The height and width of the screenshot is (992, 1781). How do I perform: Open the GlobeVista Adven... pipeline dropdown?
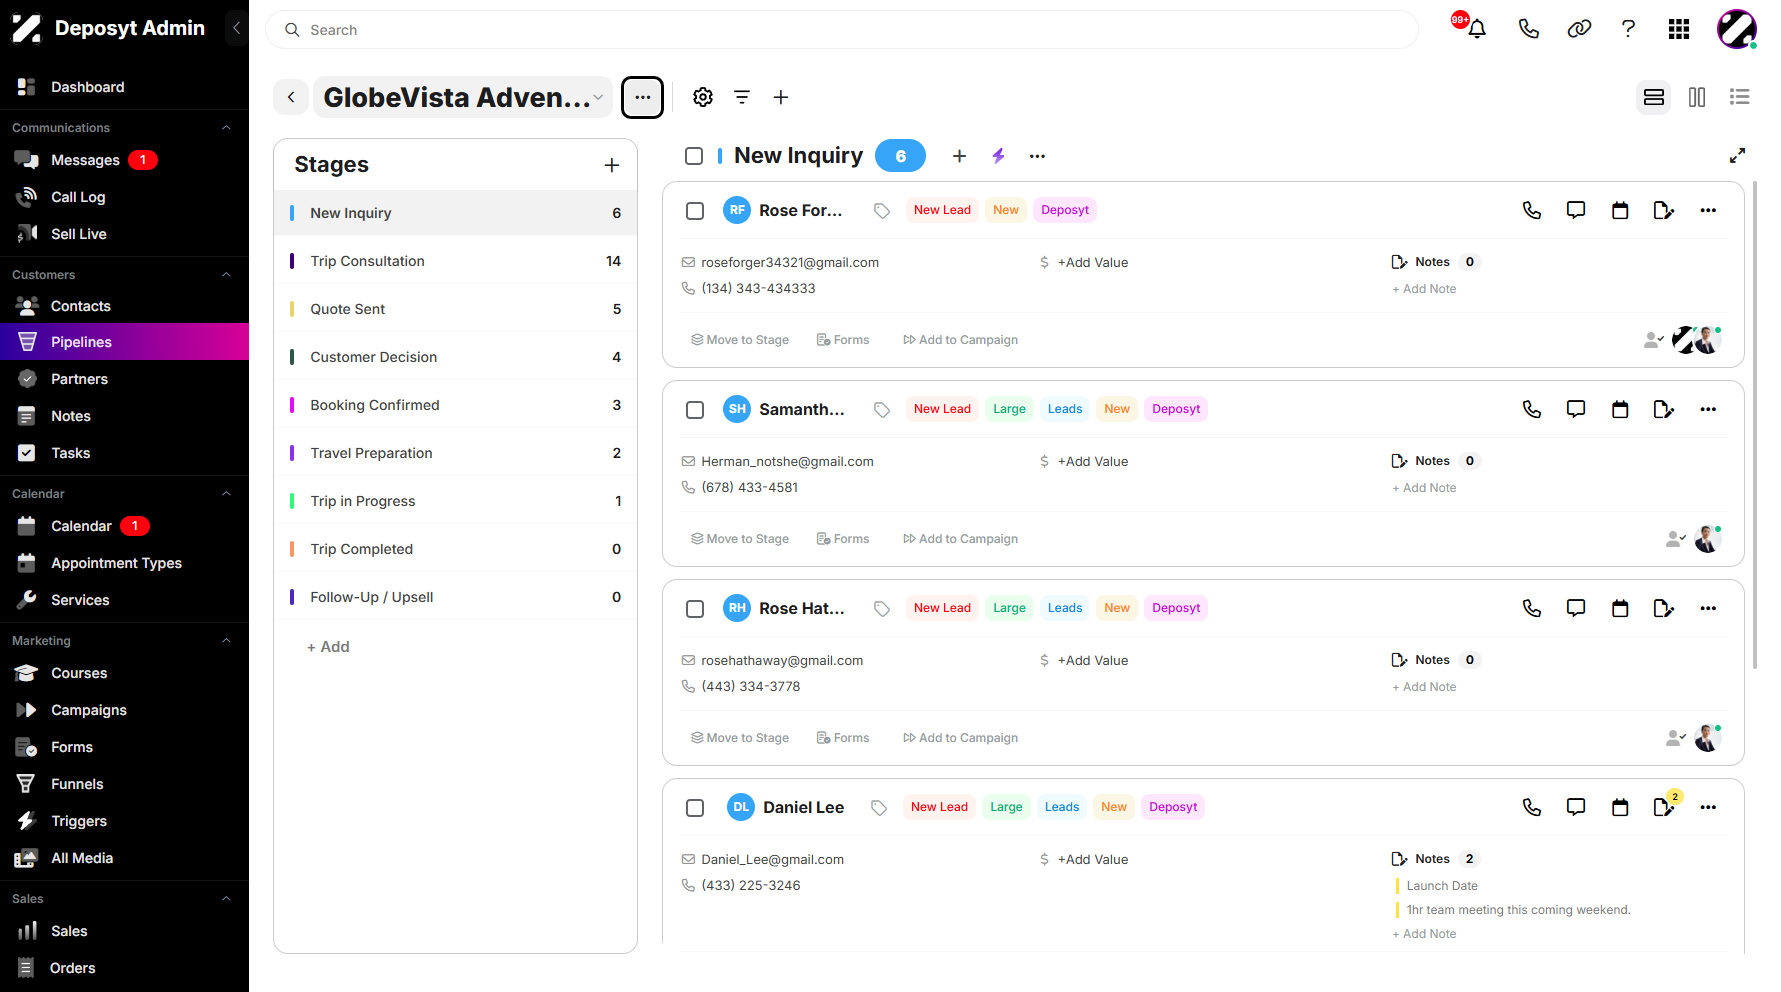(463, 97)
